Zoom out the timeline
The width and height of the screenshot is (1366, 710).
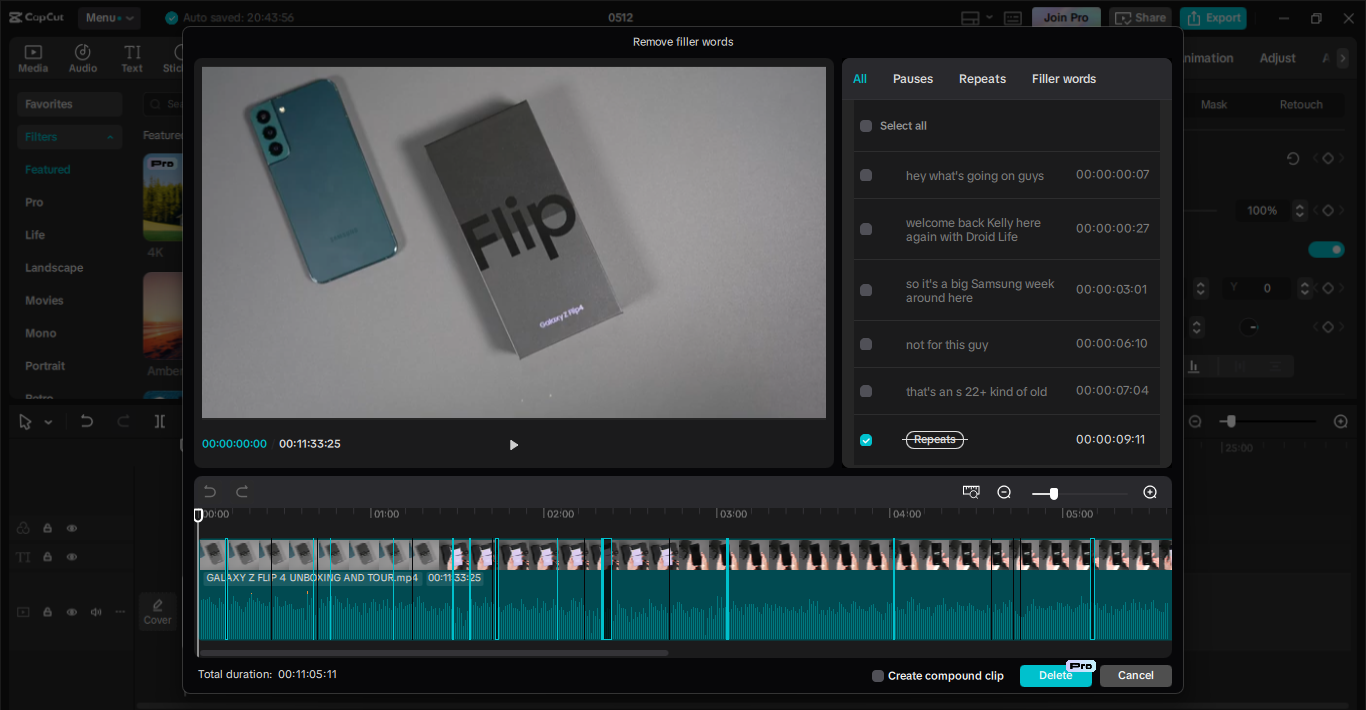click(1003, 492)
